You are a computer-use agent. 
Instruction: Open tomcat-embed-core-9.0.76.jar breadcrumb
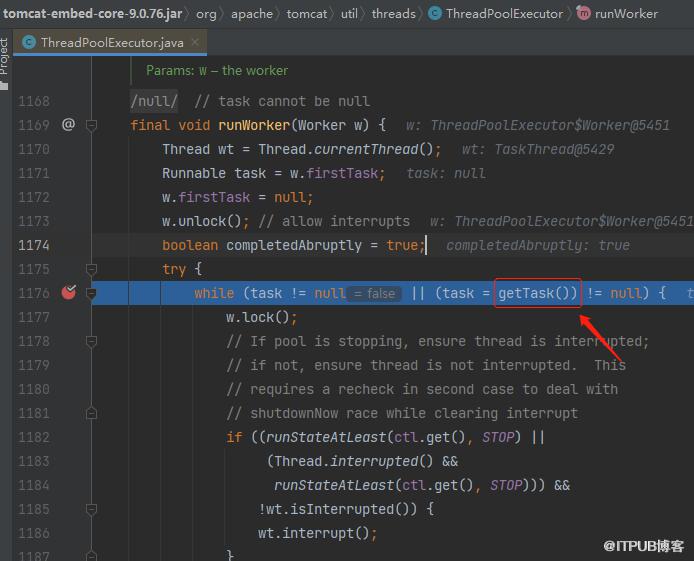[x=93, y=14]
